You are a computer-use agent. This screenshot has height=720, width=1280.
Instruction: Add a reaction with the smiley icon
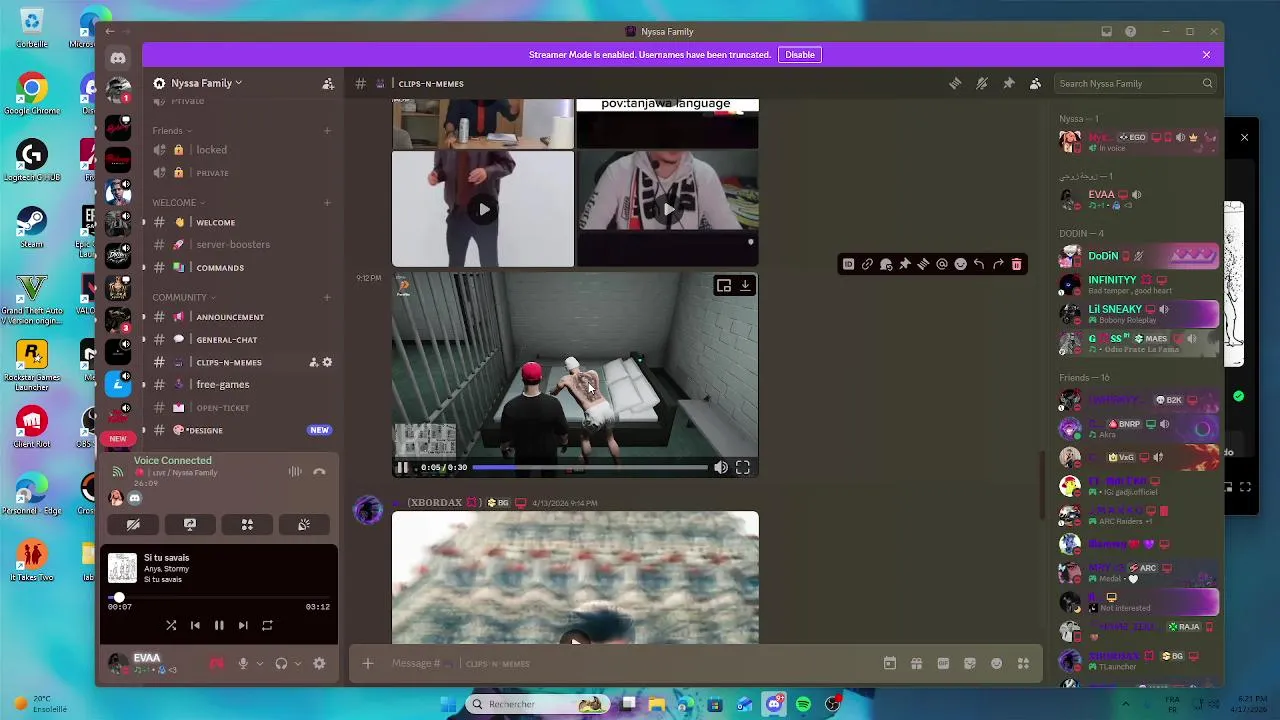[x=960, y=264]
